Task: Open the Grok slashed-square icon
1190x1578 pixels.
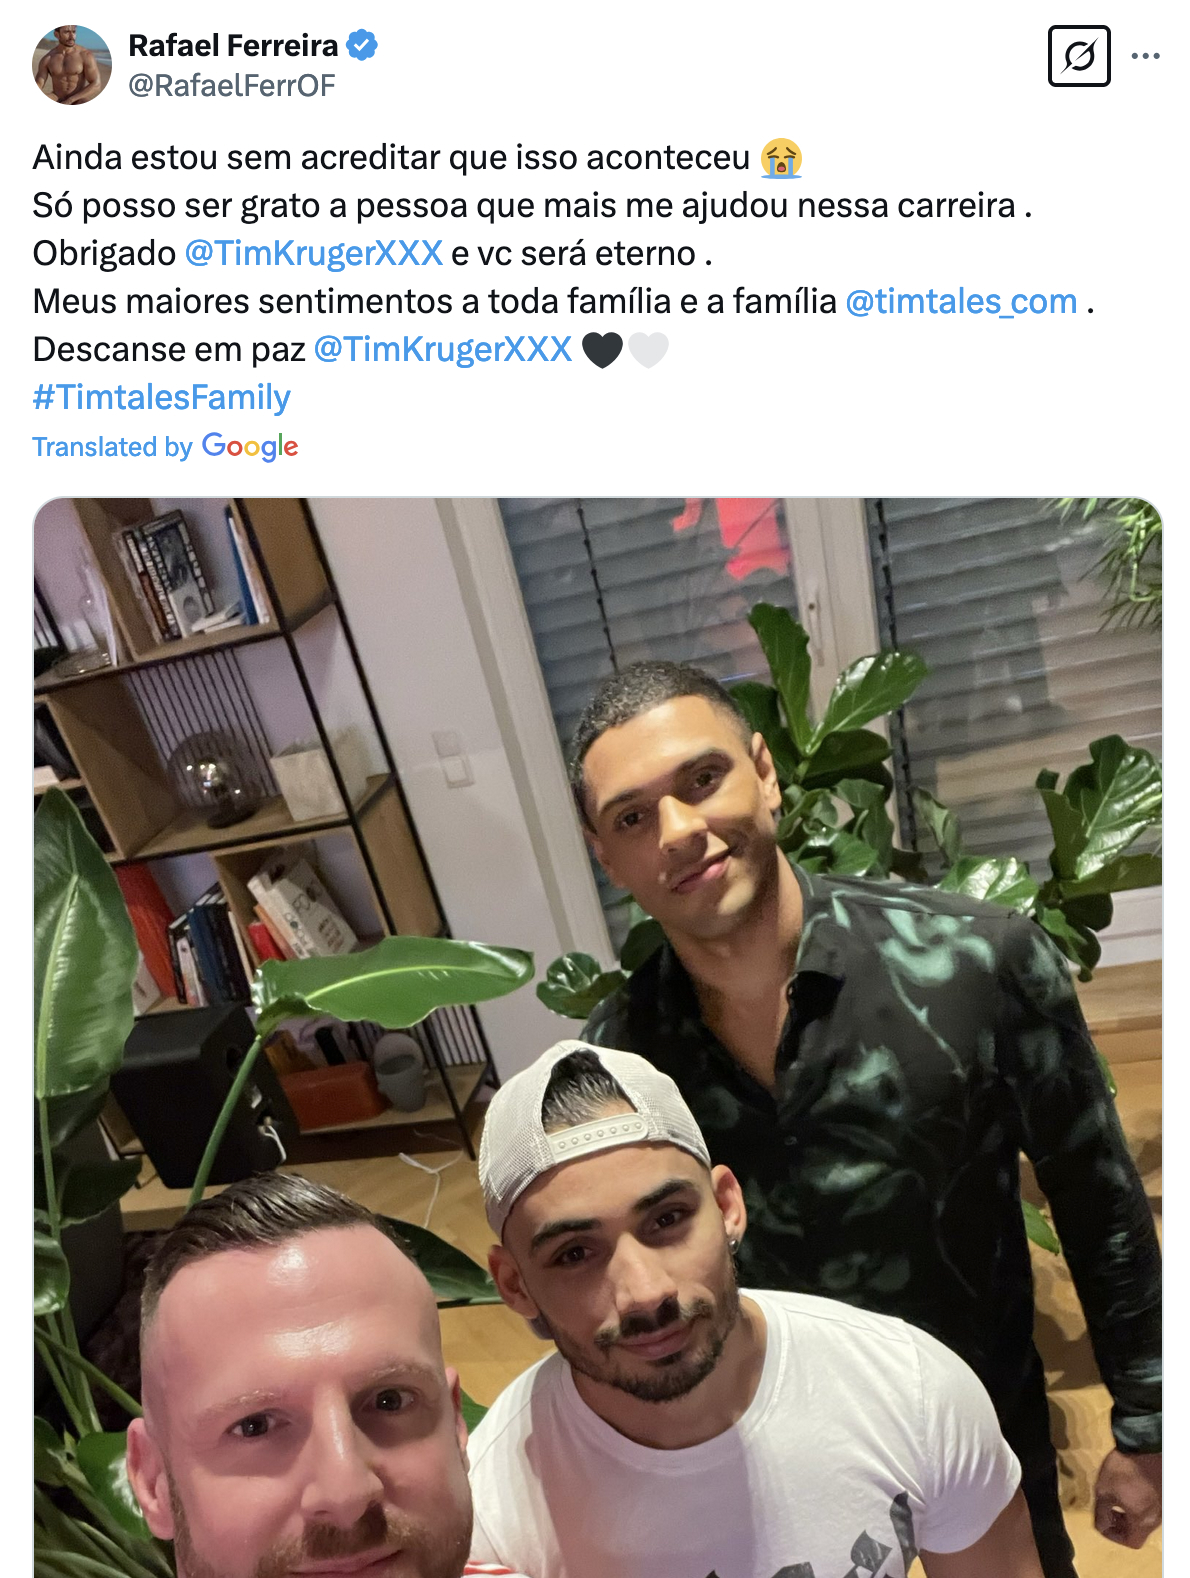Action: [1079, 56]
